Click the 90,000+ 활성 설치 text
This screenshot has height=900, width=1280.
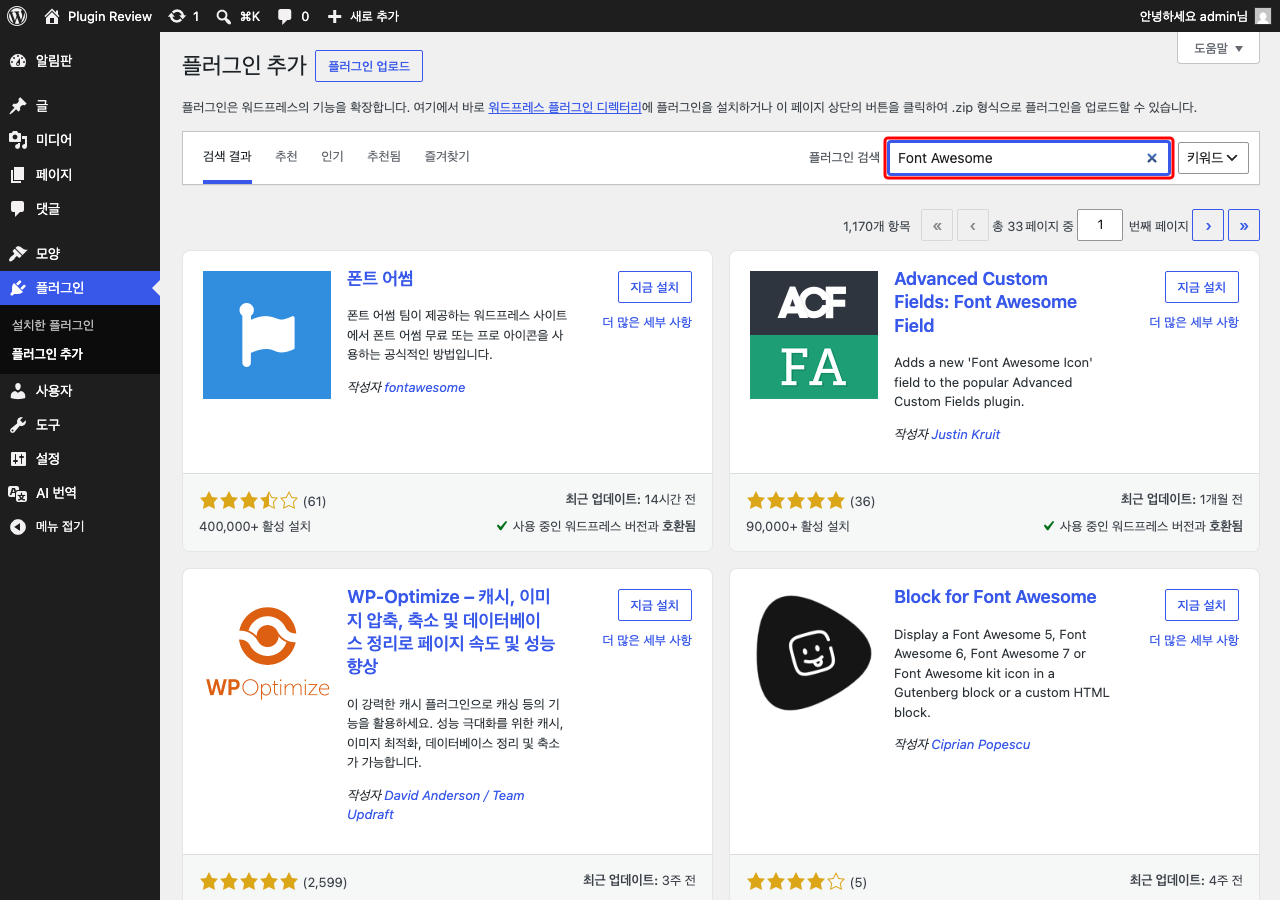pyautogui.click(x=798, y=526)
